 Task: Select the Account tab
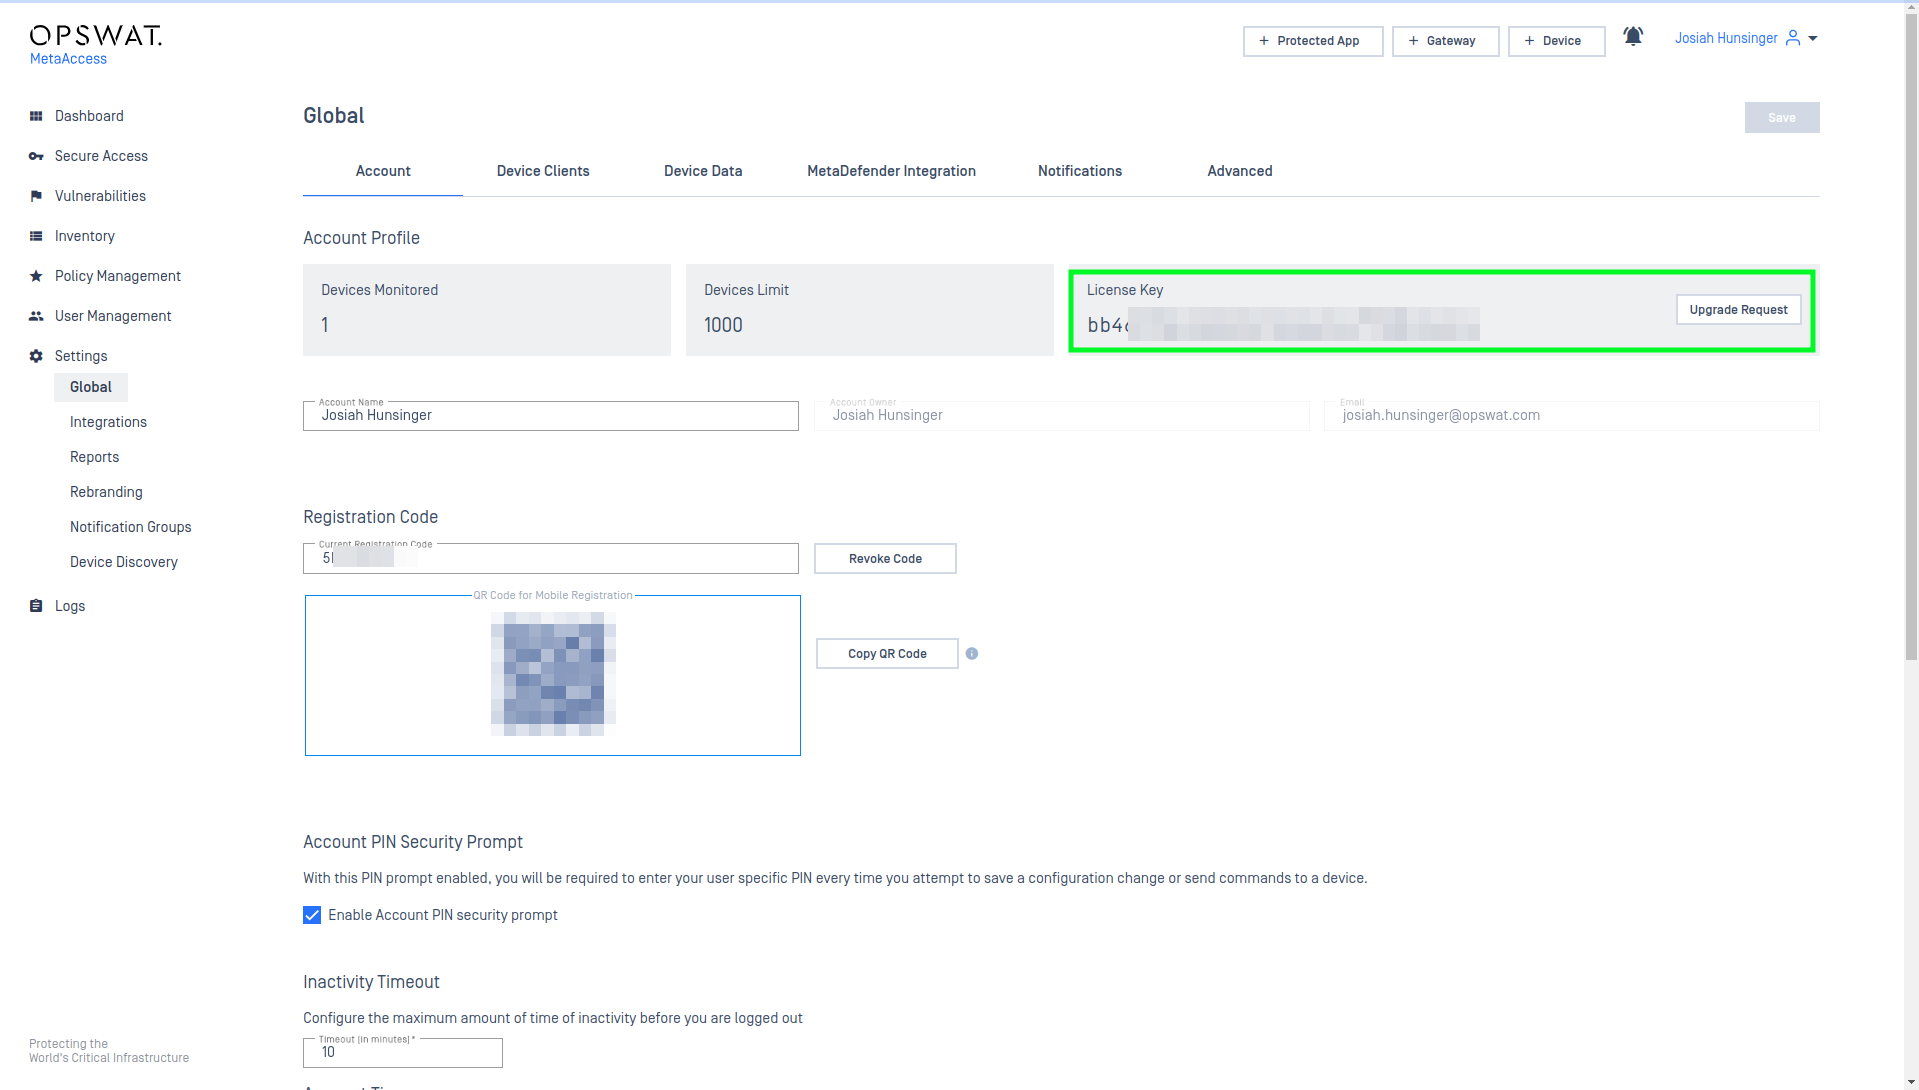tap(383, 171)
